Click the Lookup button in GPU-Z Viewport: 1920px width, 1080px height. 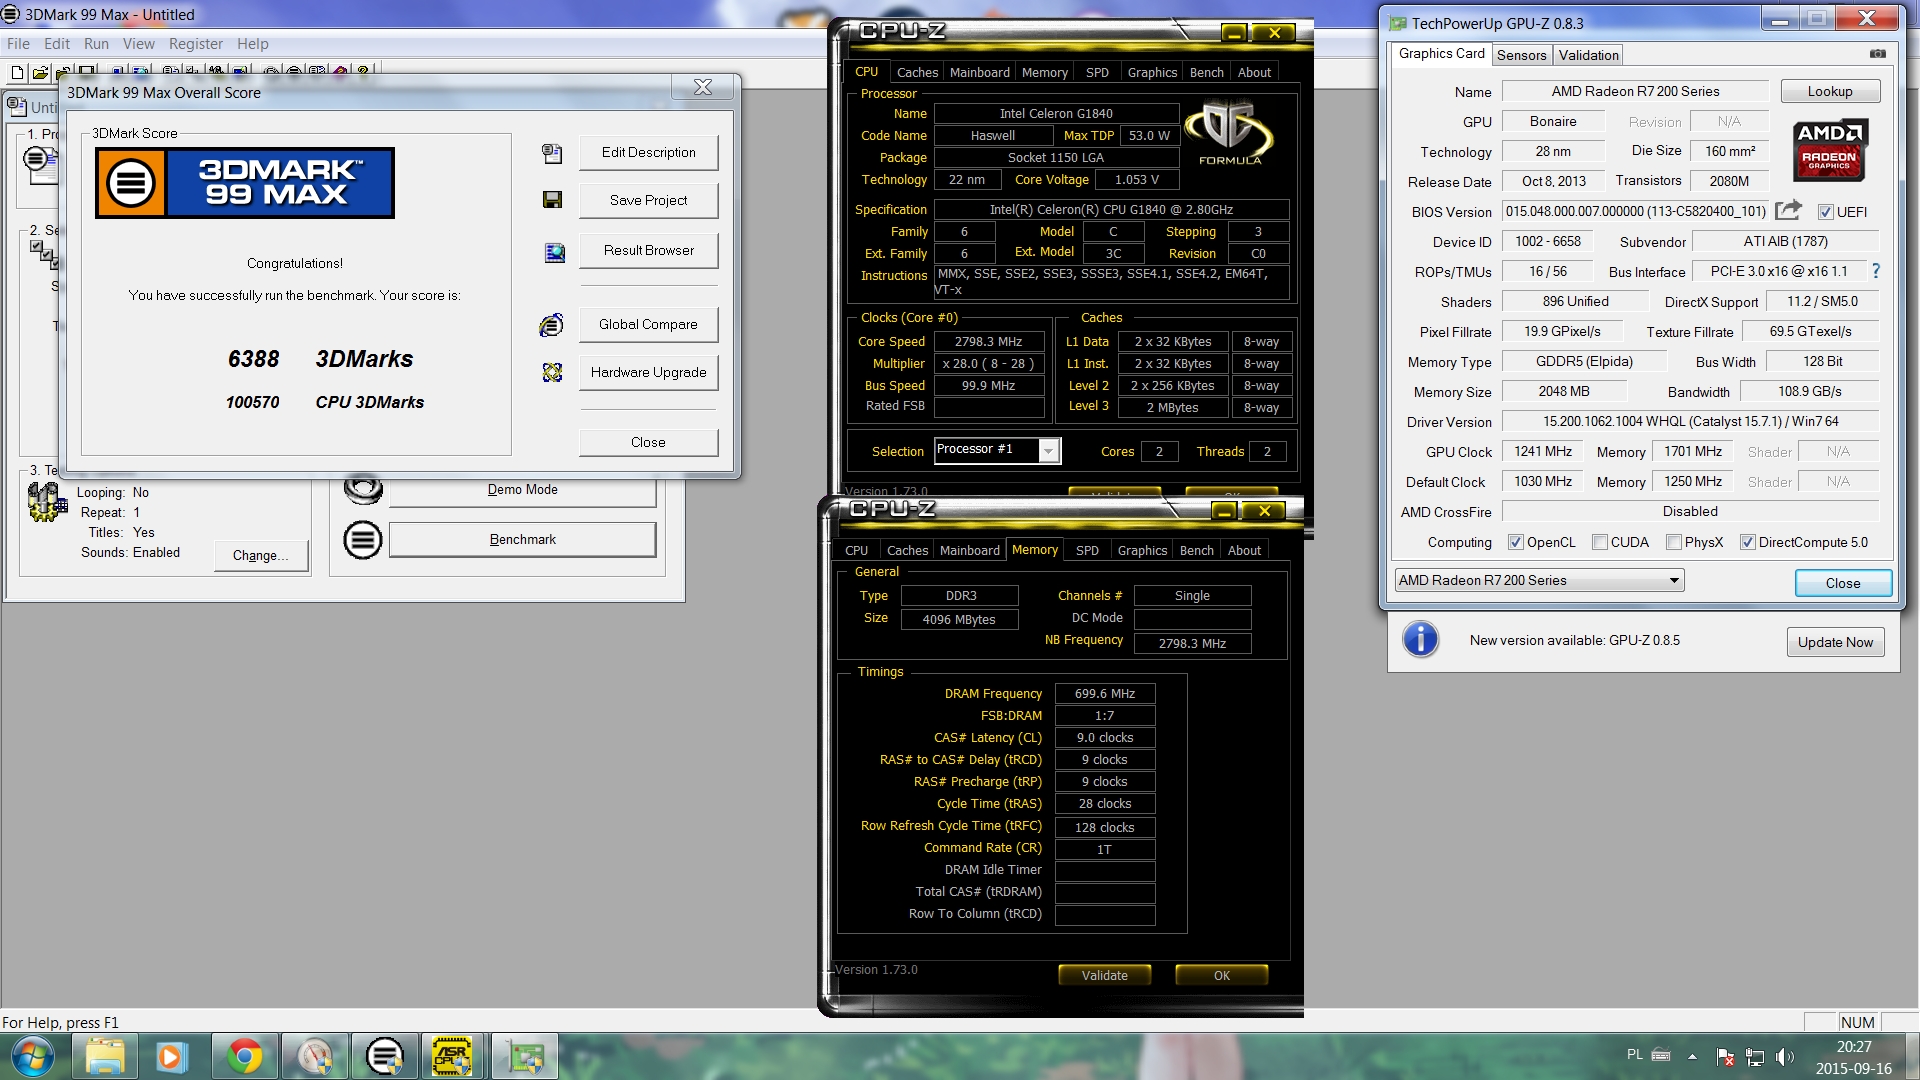point(1830,91)
